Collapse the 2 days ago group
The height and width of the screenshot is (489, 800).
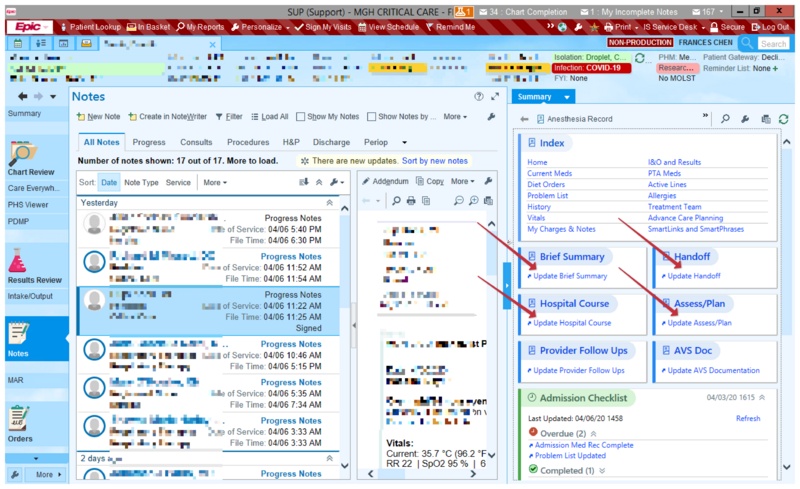click(x=330, y=458)
